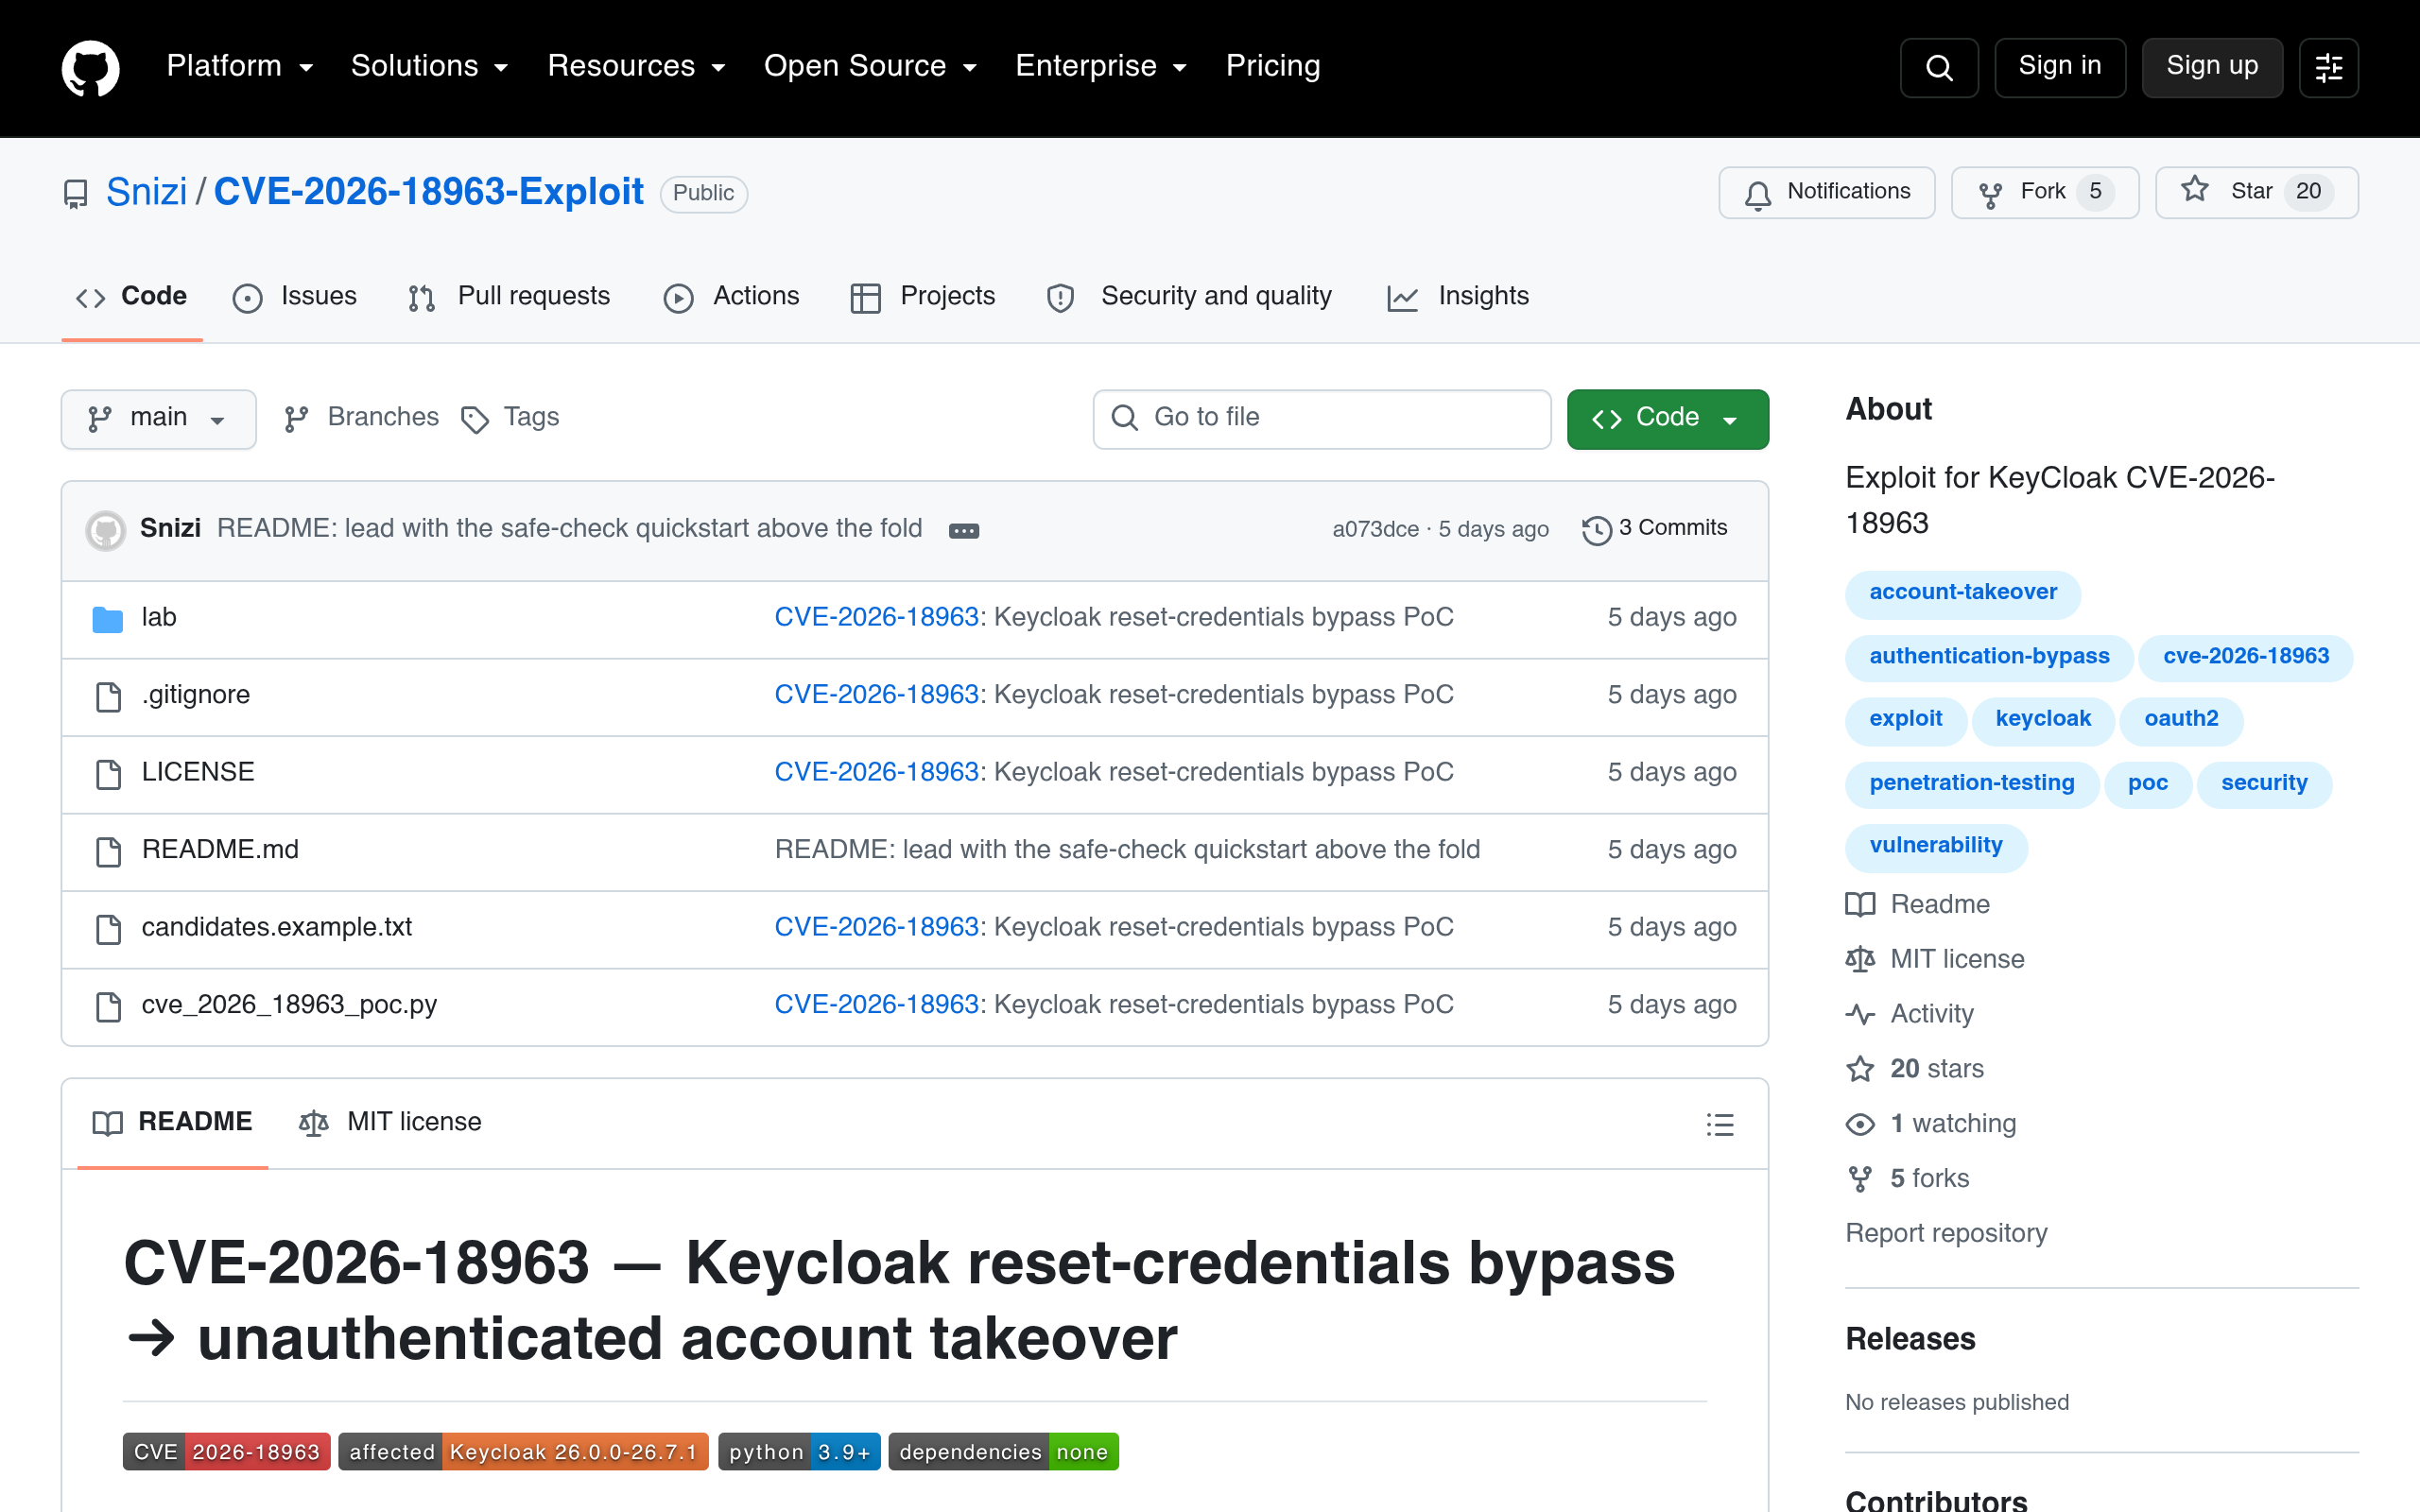Click the LICENSE file icon
Screen dimensions: 2420x1512
tap(108, 773)
